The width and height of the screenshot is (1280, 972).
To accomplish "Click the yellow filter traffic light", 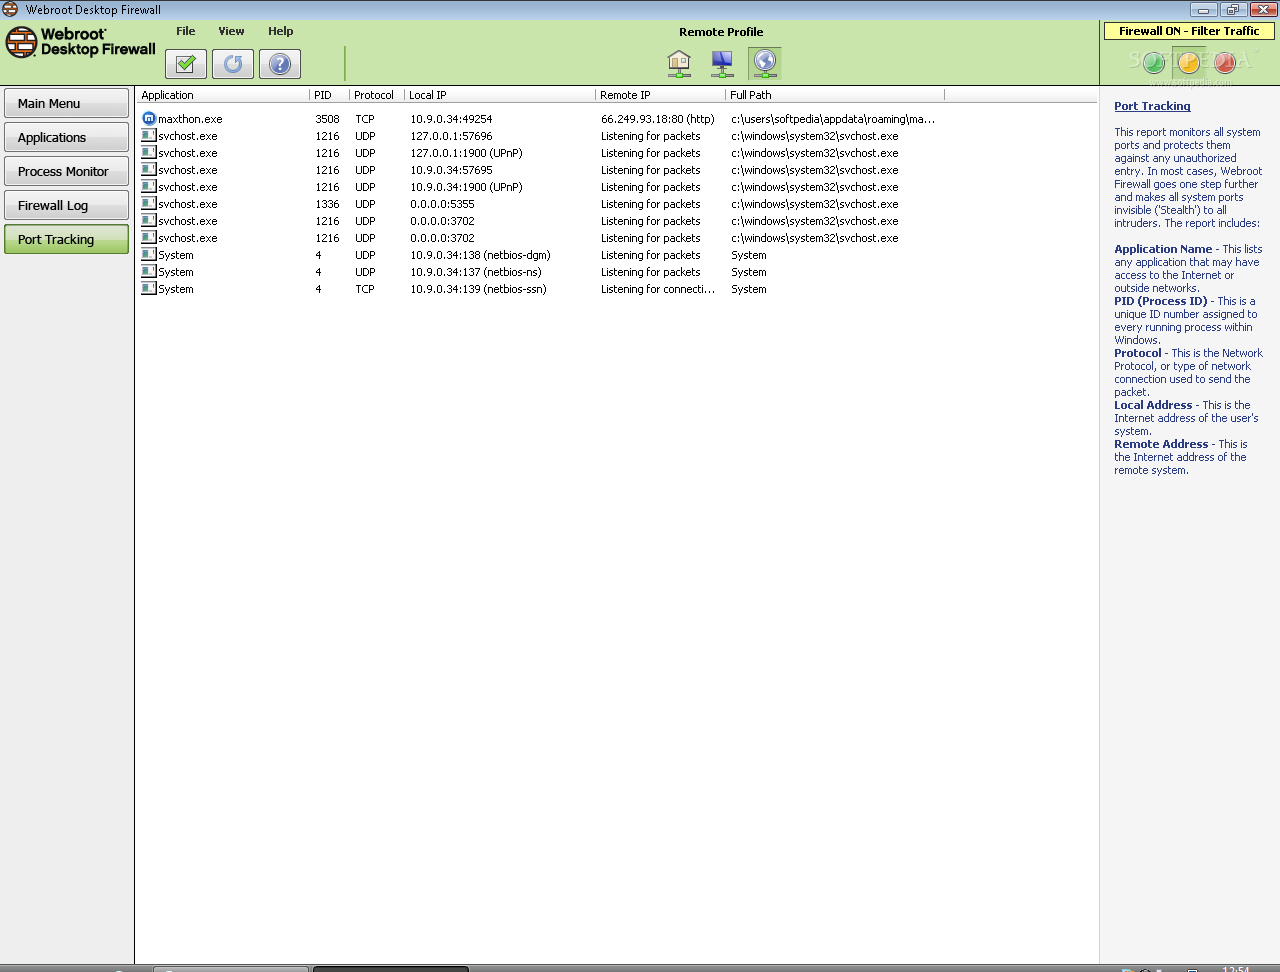I will pos(1189,63).
